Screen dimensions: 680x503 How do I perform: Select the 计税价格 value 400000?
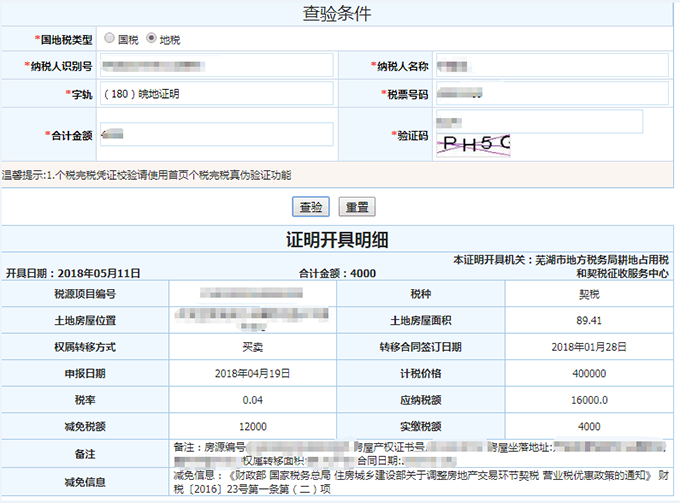click(588, 373)
